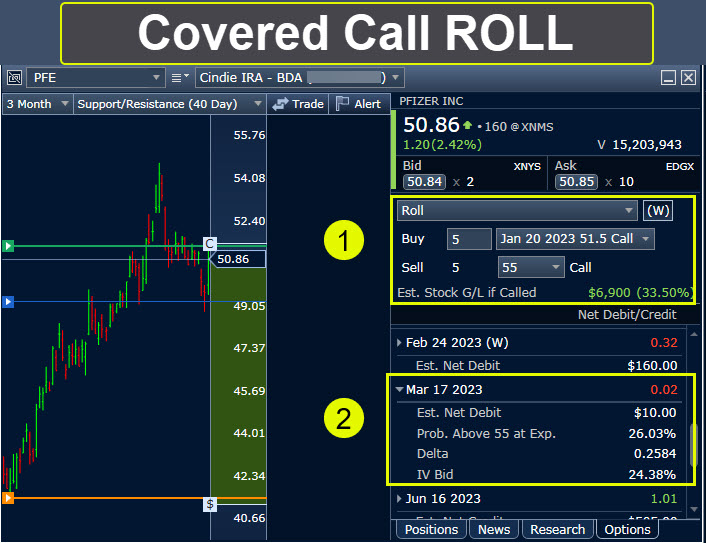Expand the Feb 24 2023 (W) row
The height and width of the screenshot is (543, 706).
[400, 343]
